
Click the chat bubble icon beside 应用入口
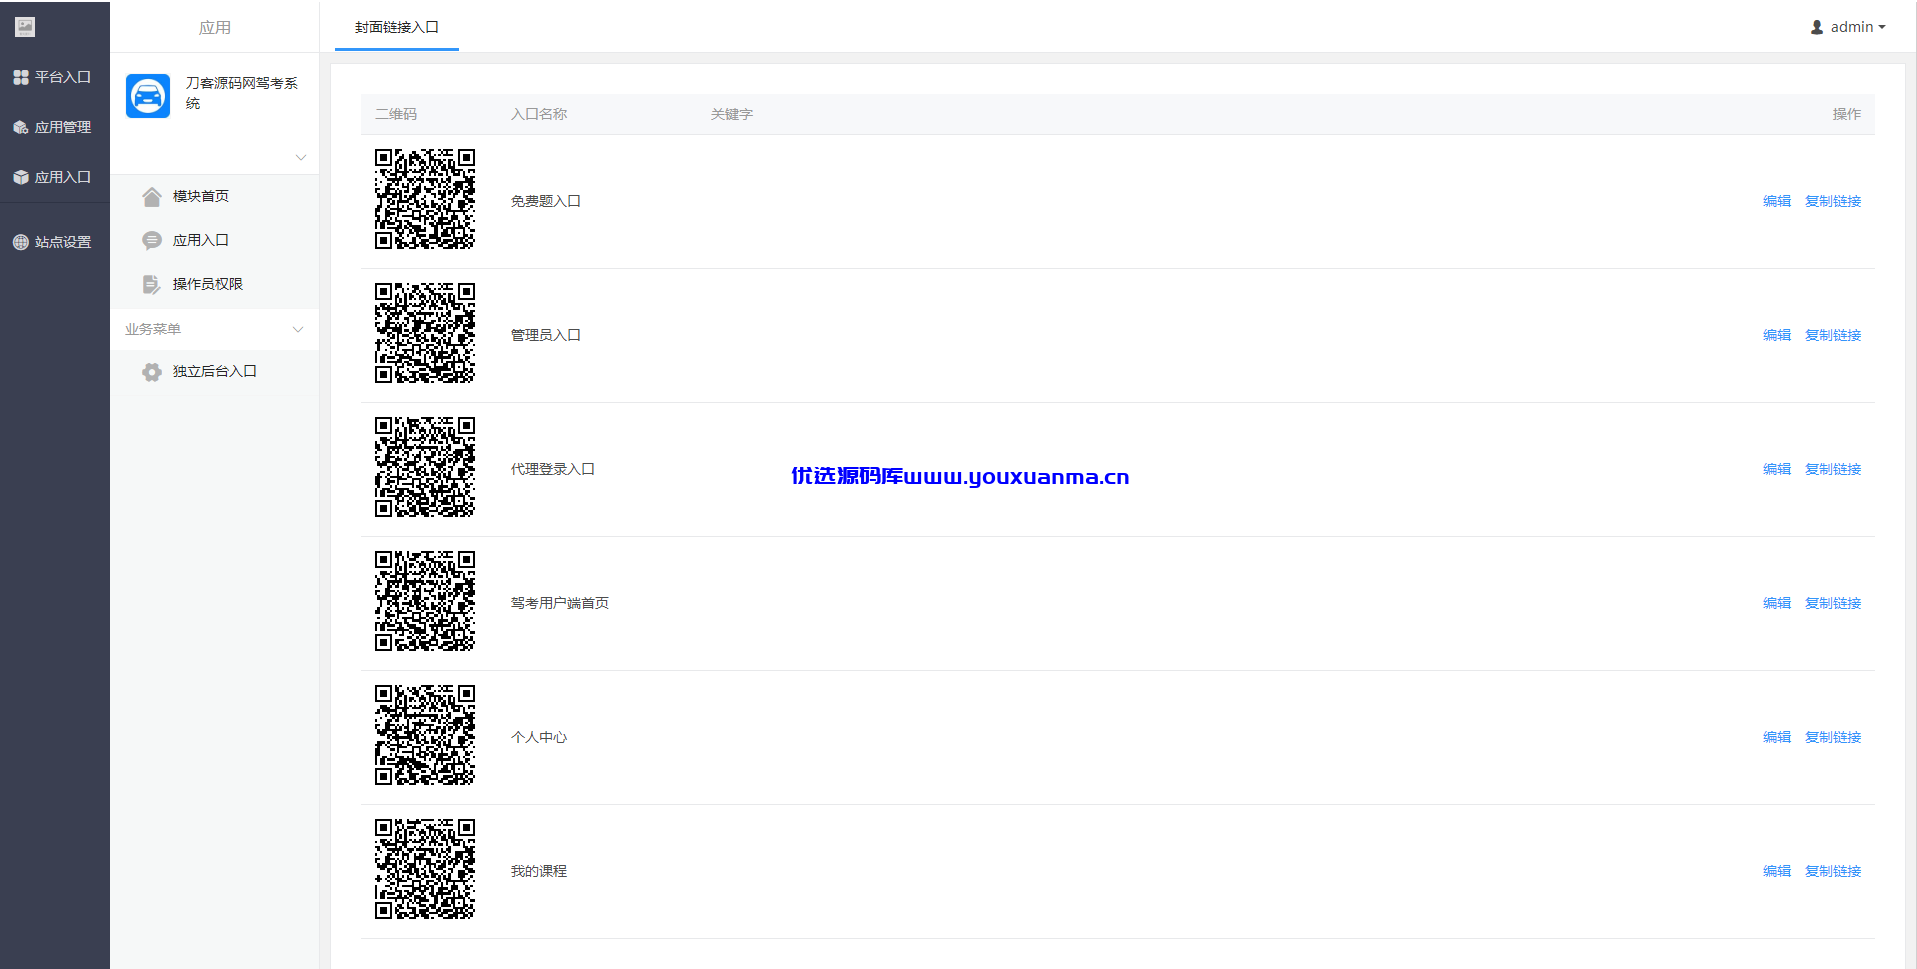coord(152,240)
